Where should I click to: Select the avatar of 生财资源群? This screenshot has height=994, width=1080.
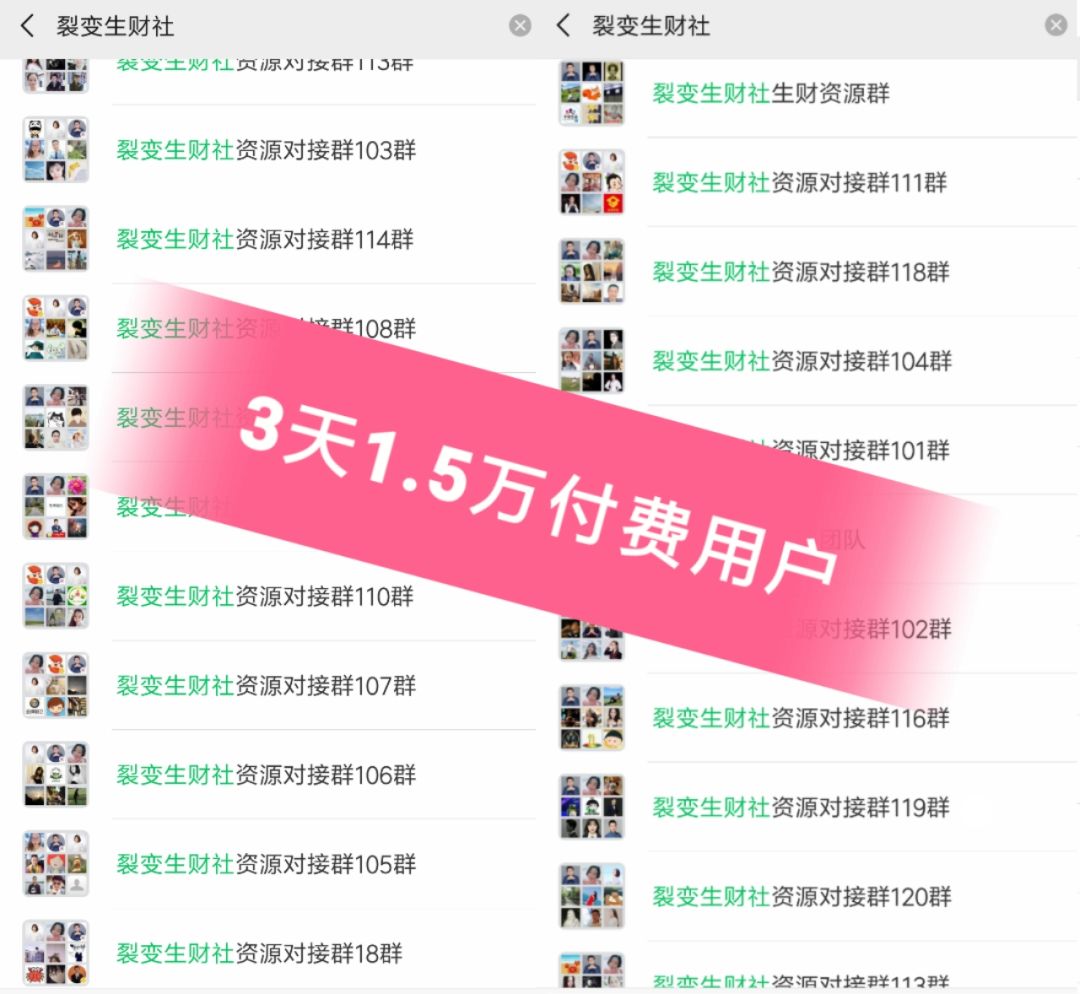(592, 93)
